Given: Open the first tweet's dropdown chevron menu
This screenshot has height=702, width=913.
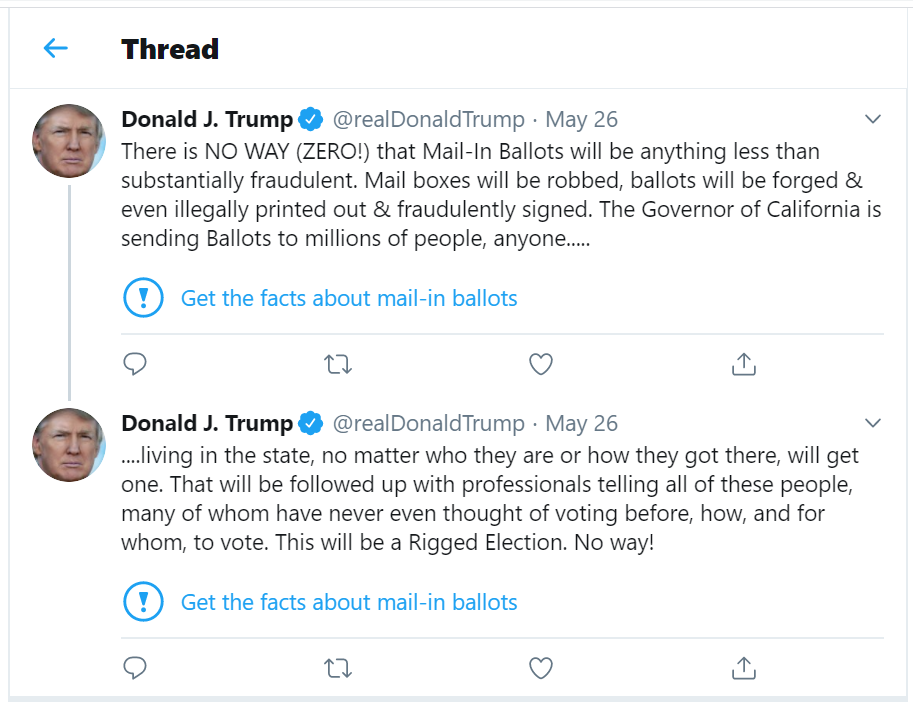Looking at the screenshot, I should pos(872,120).
